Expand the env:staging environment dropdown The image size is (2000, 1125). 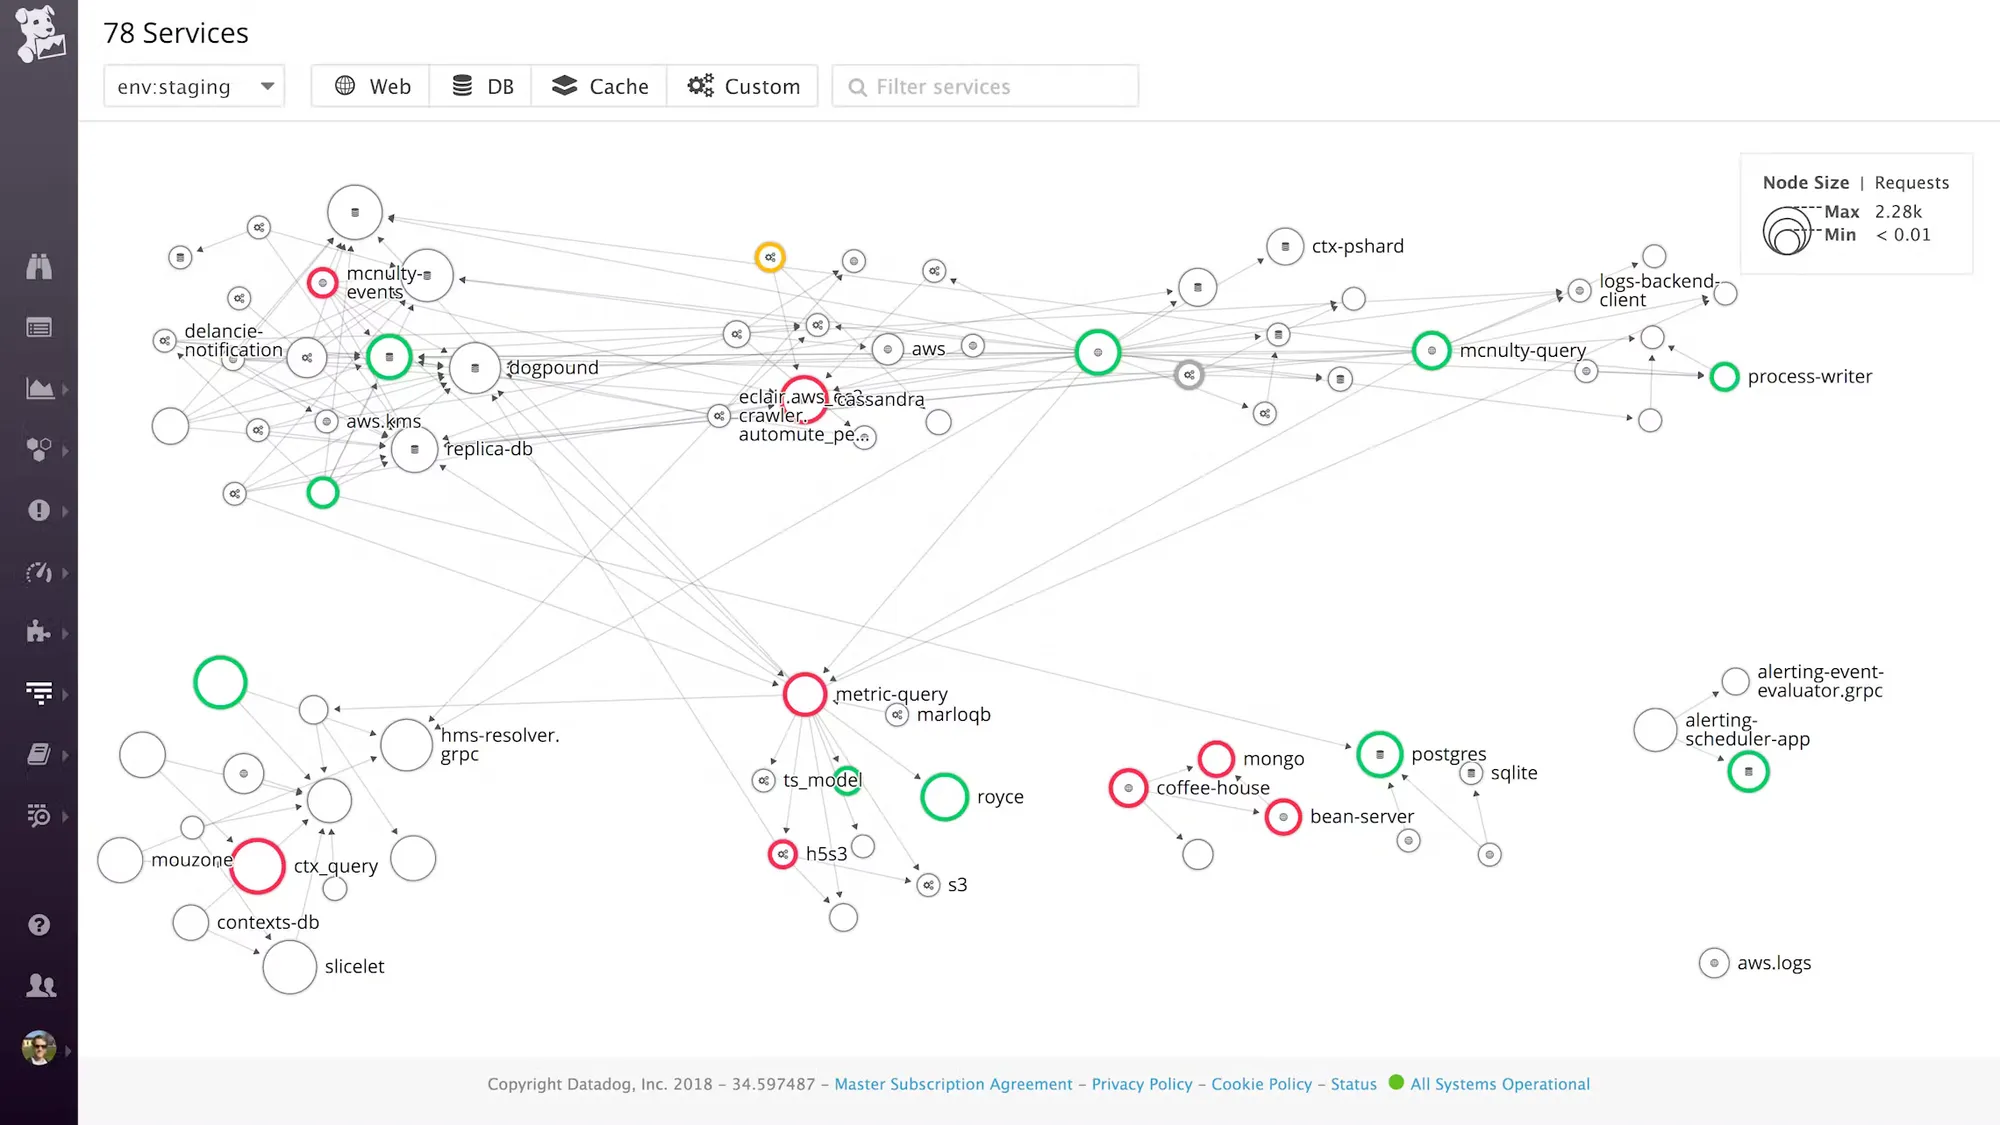click(x=195, y=86)
